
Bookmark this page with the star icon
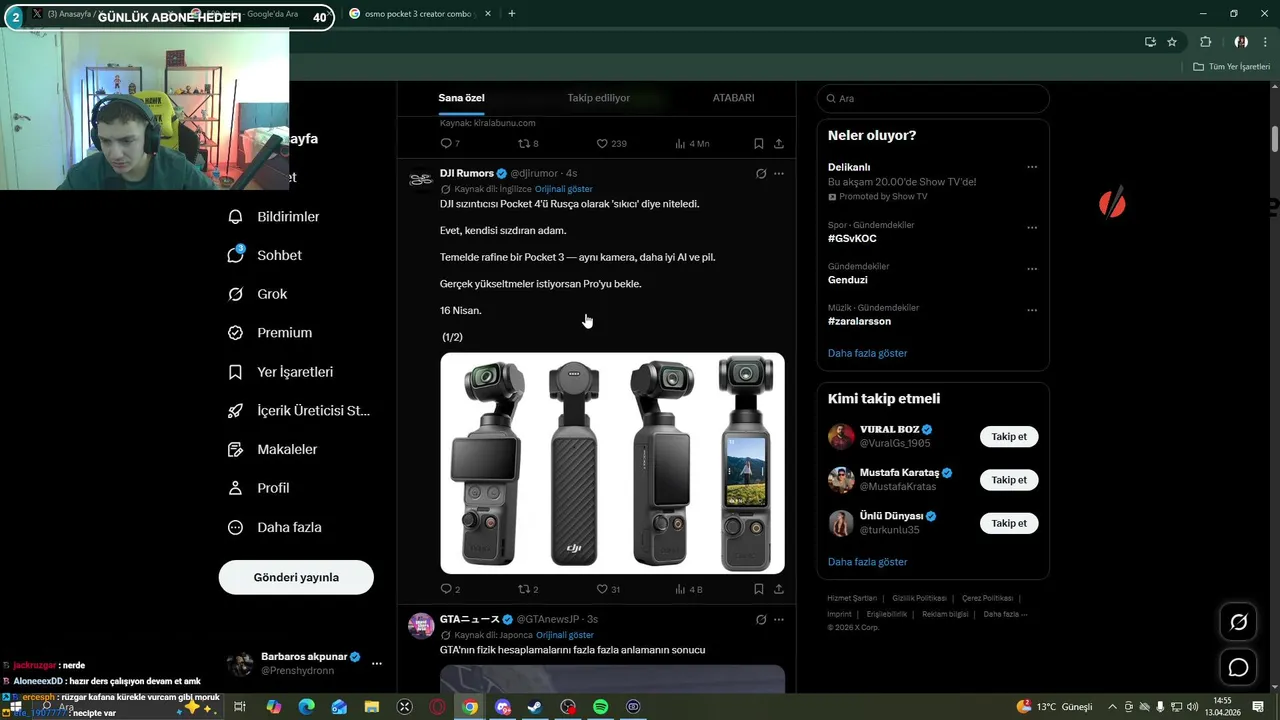tap(1172, 42)
